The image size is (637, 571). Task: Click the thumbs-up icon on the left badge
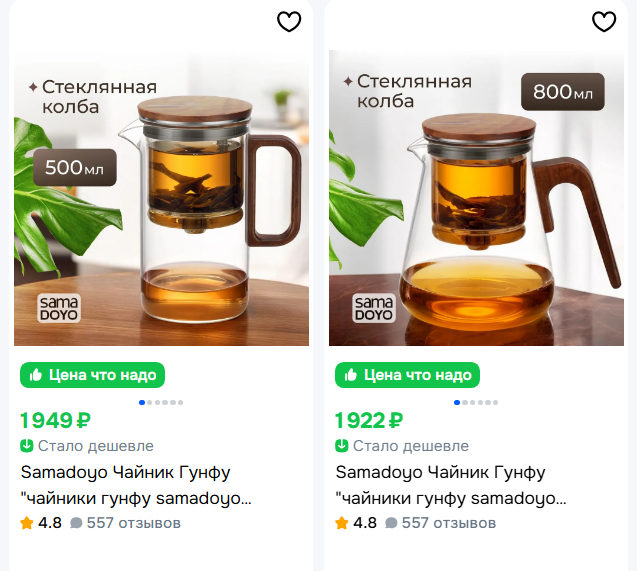pyautogui.click(x=36, y=375)
